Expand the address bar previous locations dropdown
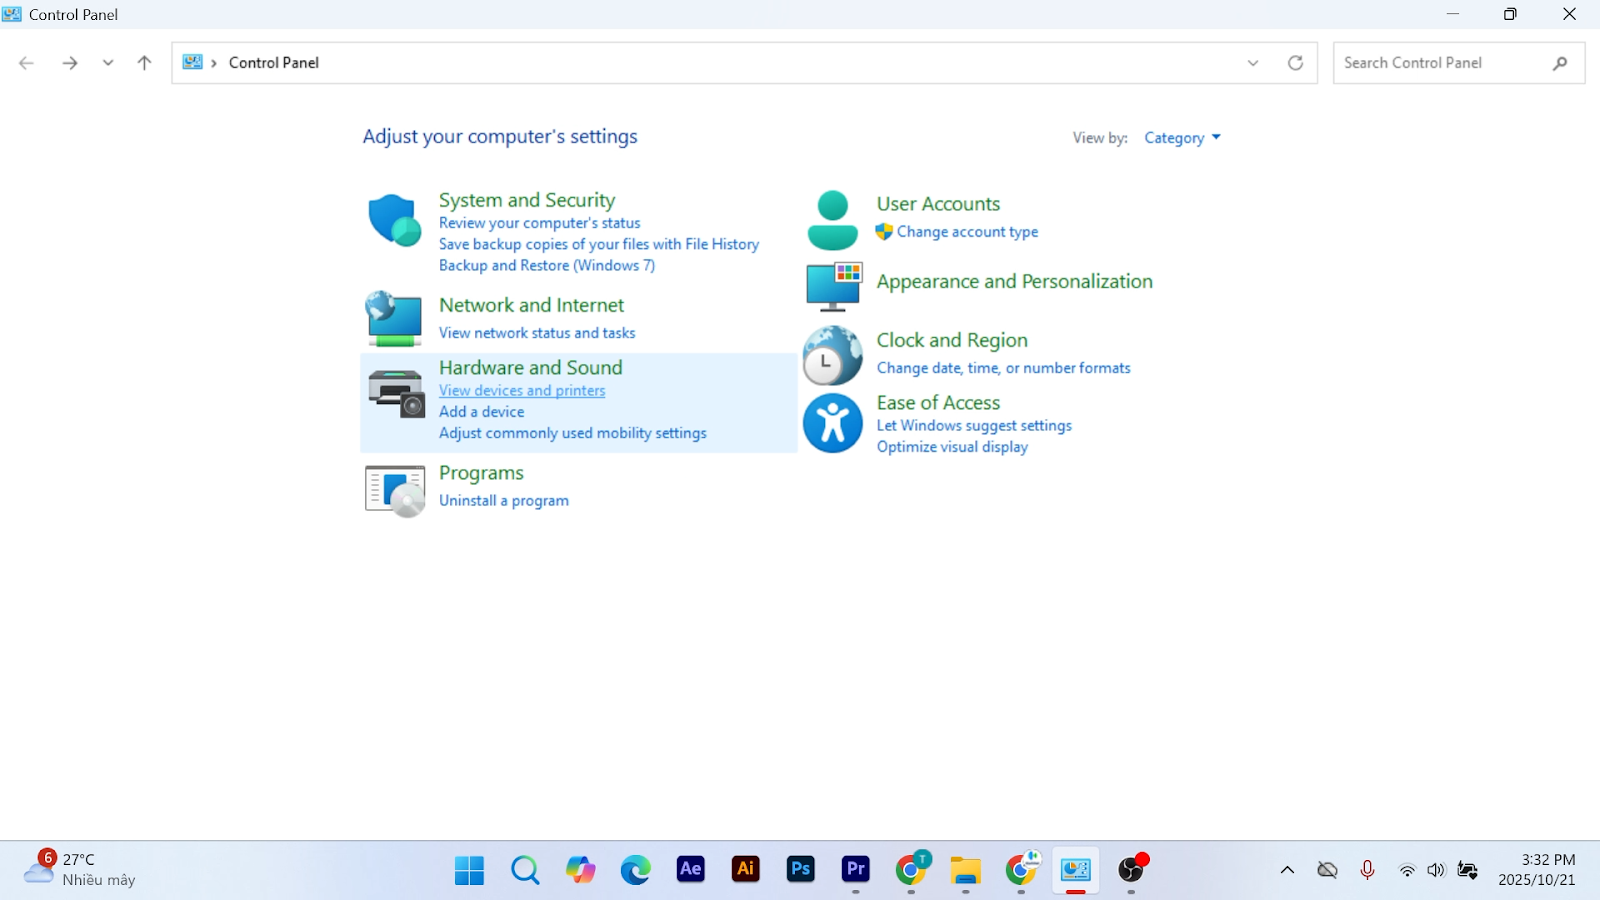 1253,63
